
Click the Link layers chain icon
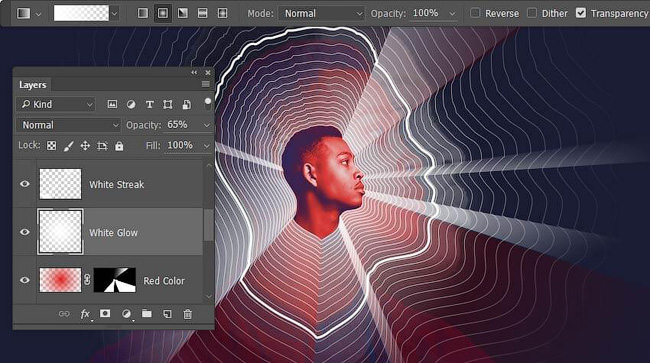tap(64, 314)
